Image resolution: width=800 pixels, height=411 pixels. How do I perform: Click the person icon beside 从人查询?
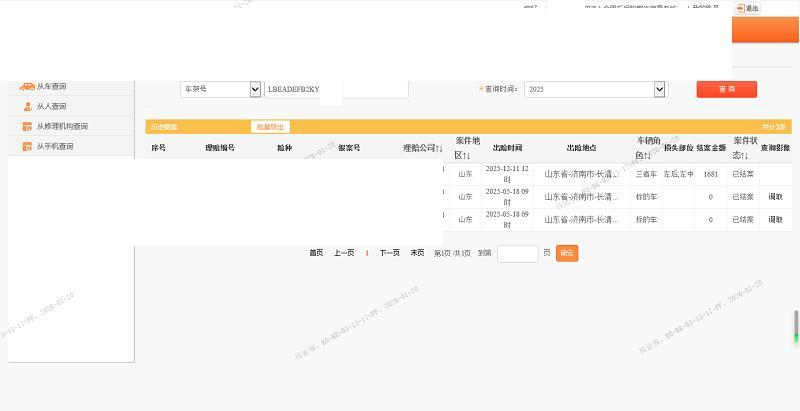pyautogui.click(x=27, y=107)
